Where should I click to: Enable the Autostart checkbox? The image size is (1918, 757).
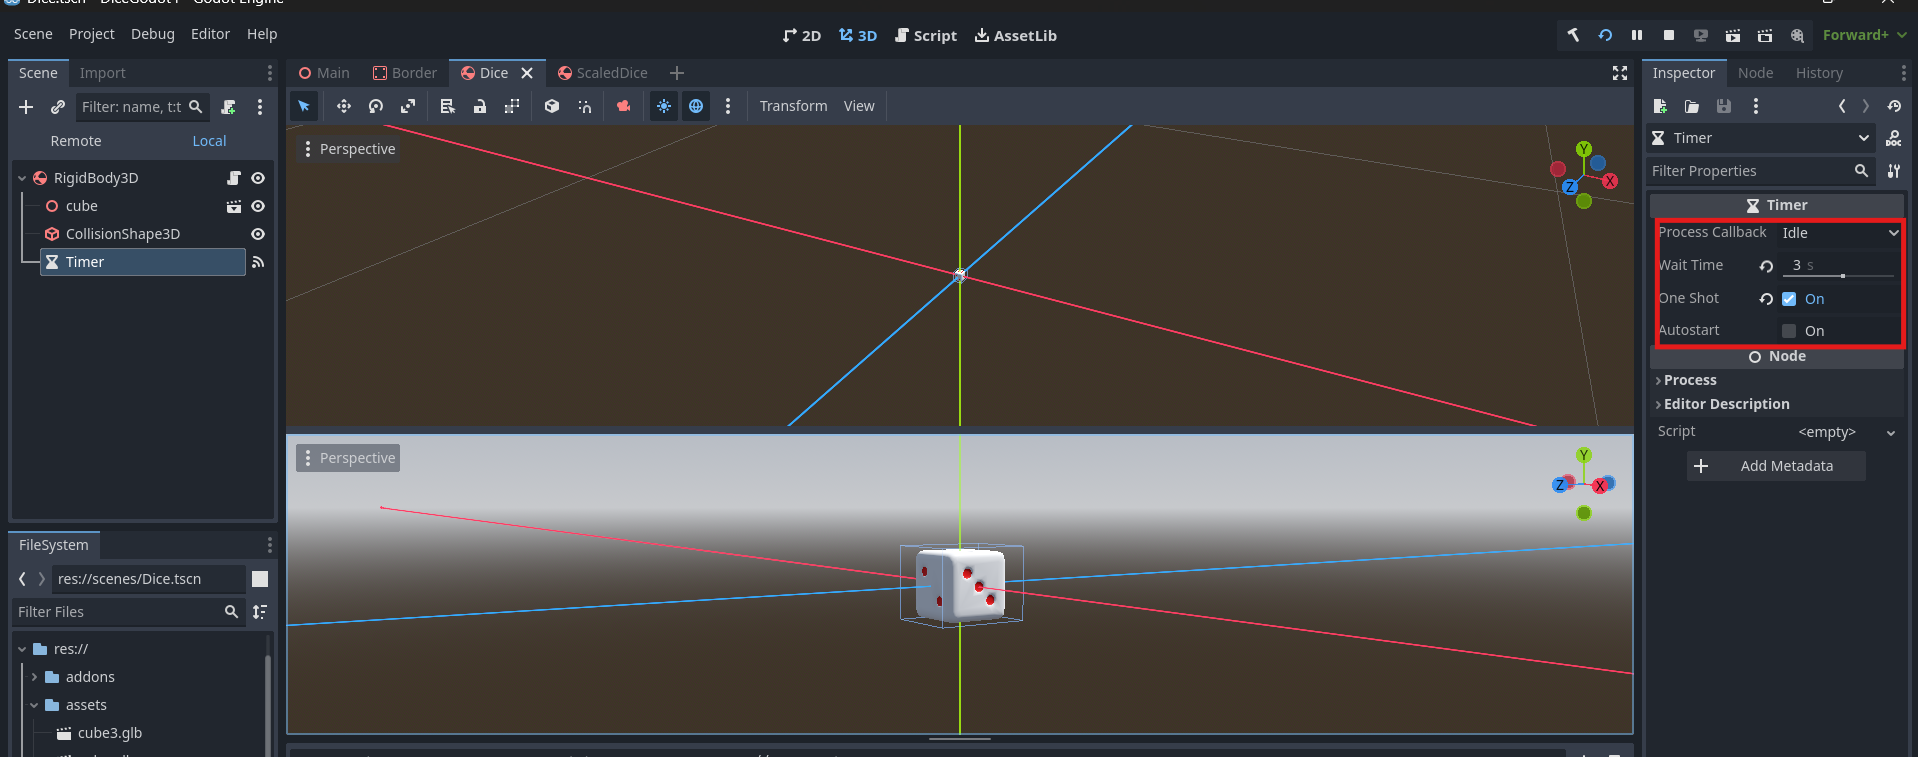click(1789, 331)
